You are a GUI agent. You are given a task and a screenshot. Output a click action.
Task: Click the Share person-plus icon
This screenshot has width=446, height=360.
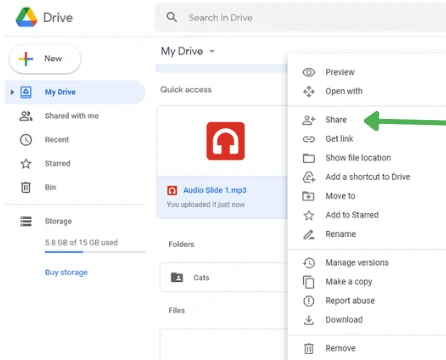(309, 120)
